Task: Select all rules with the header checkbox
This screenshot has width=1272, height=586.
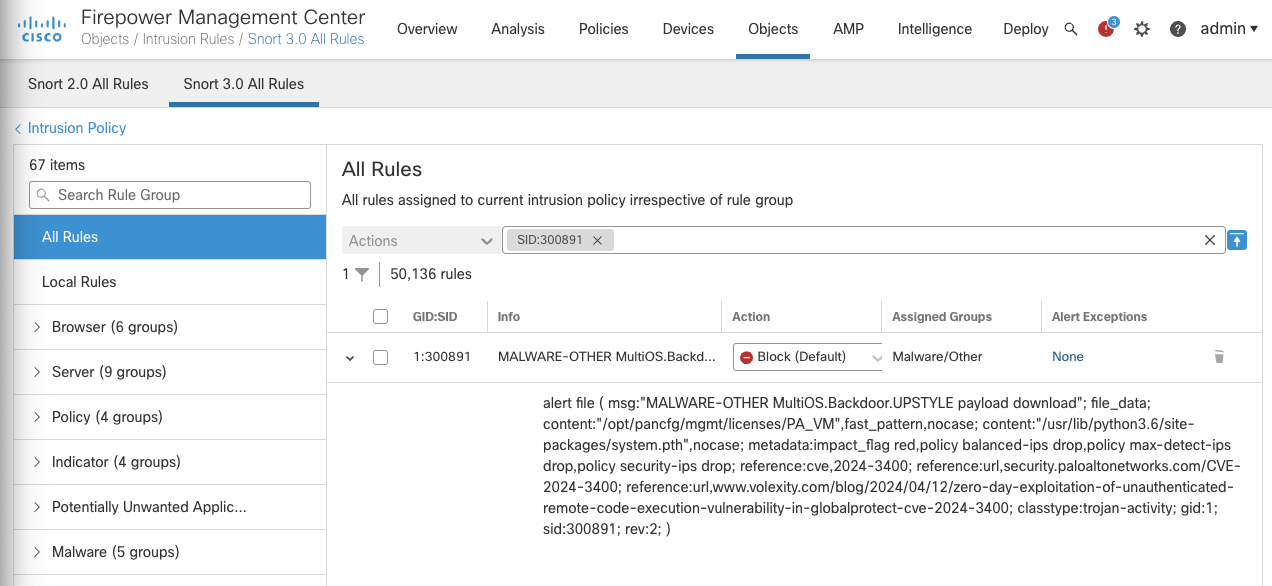Action: (x=380, y=316)
